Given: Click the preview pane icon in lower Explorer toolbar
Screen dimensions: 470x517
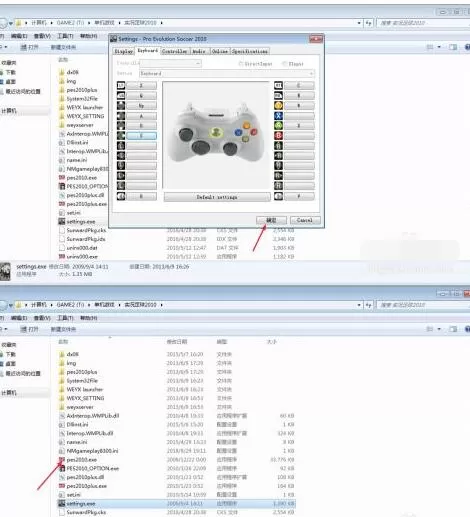Looking at the screenshot, I should tap(453, 329).
